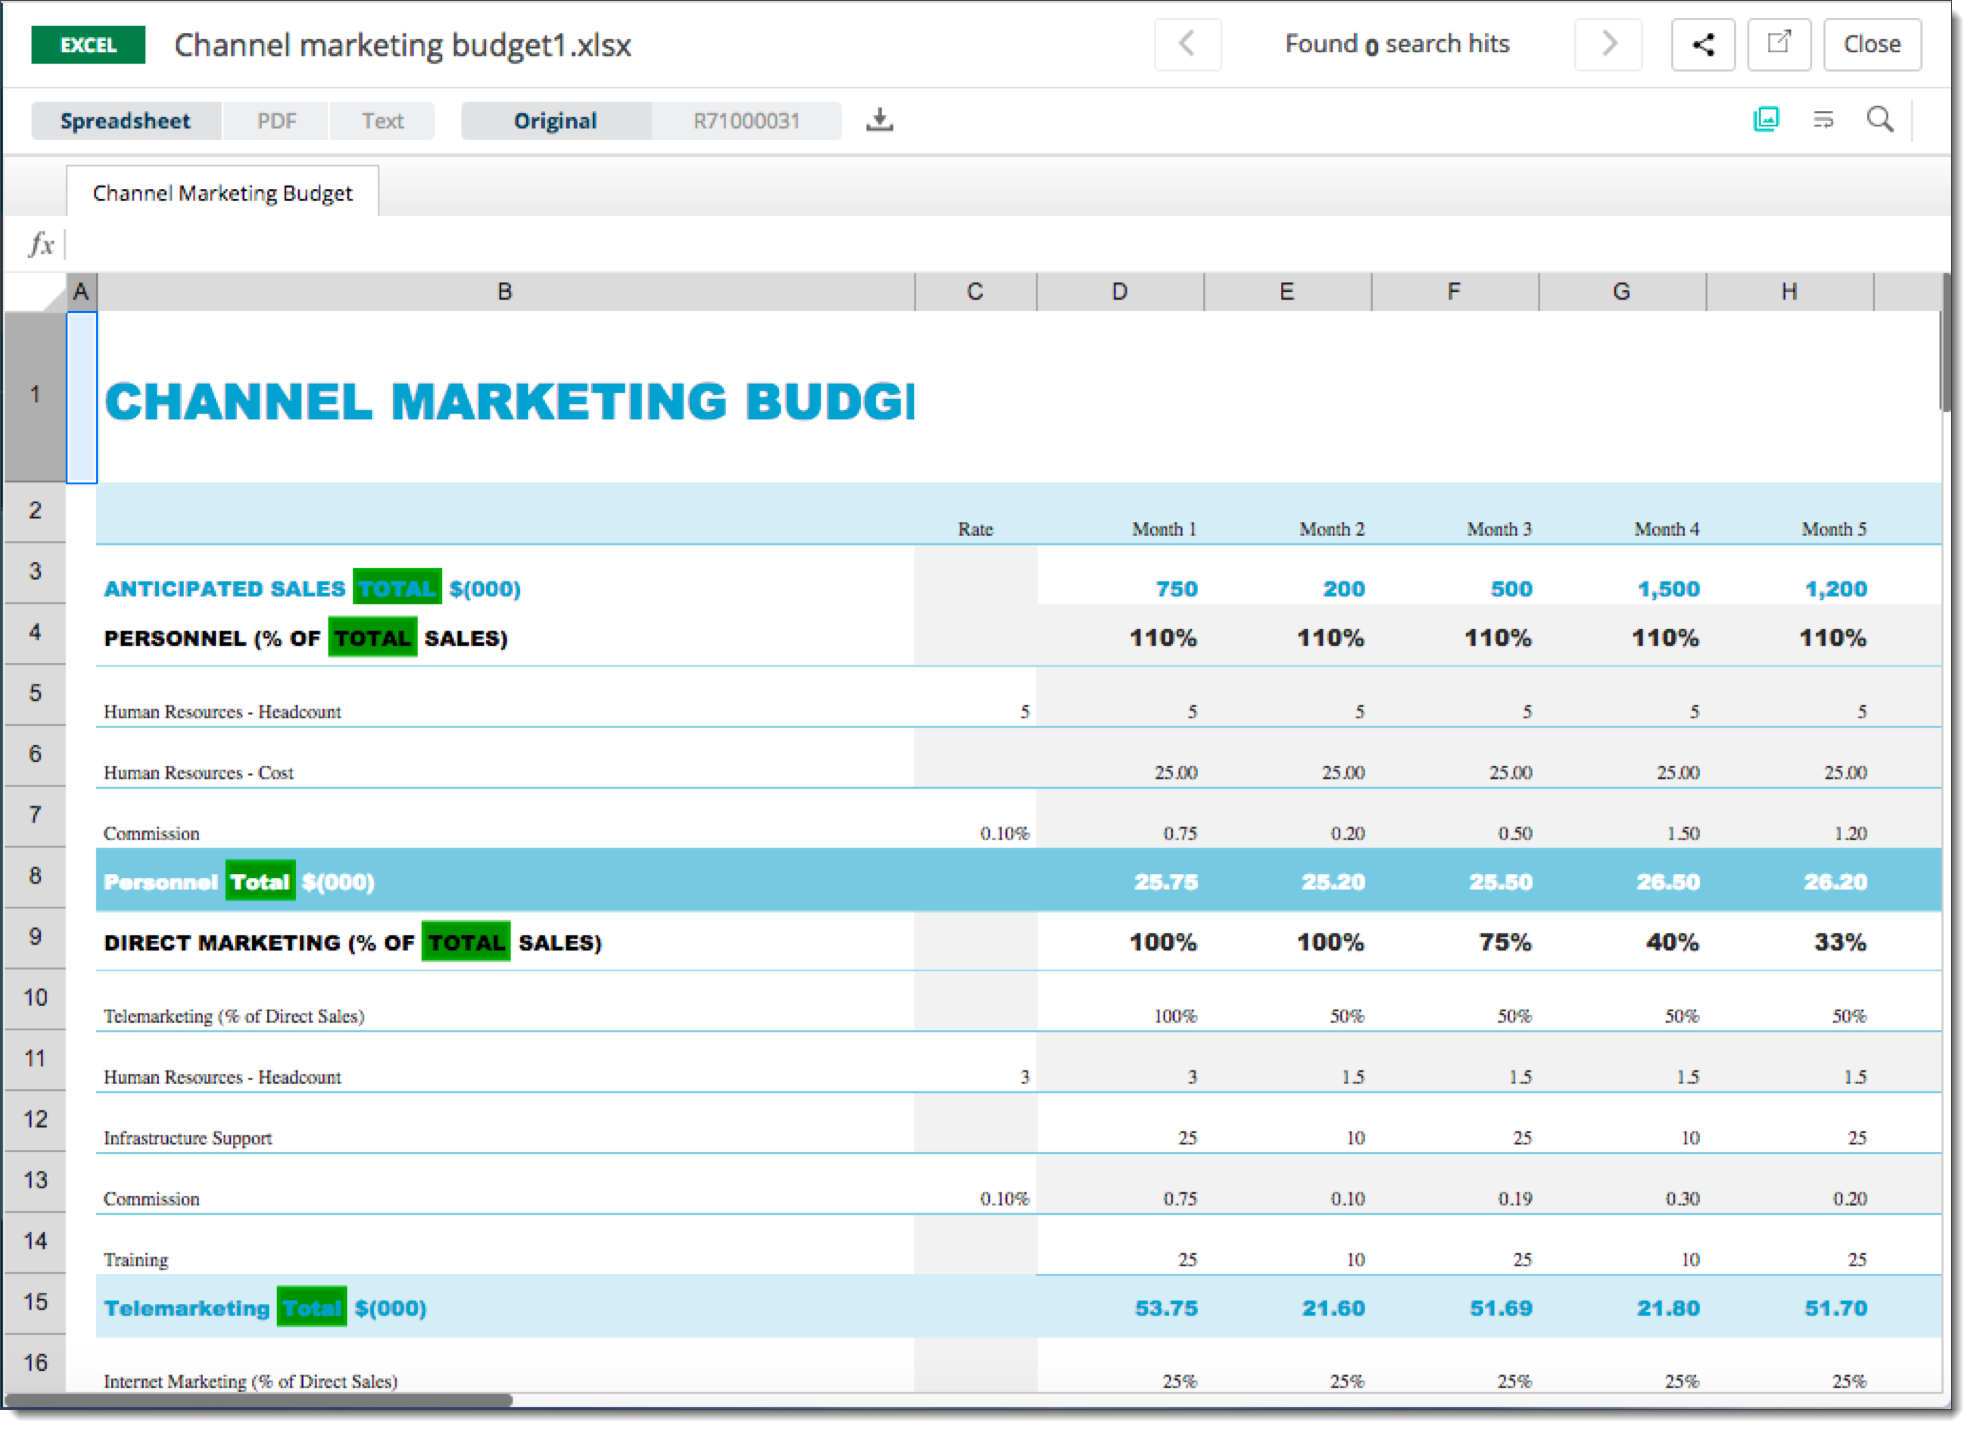
Task: Select column A header
Action: pyautogui.click(x=81, y=291)
